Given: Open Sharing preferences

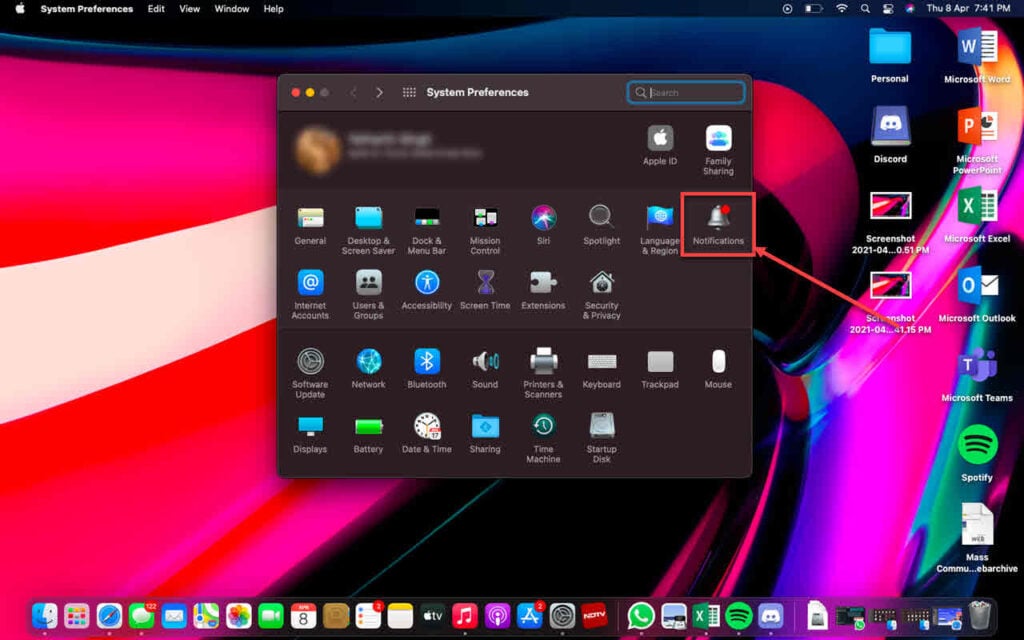Looking at the screenshot, I should coord(485,434).
